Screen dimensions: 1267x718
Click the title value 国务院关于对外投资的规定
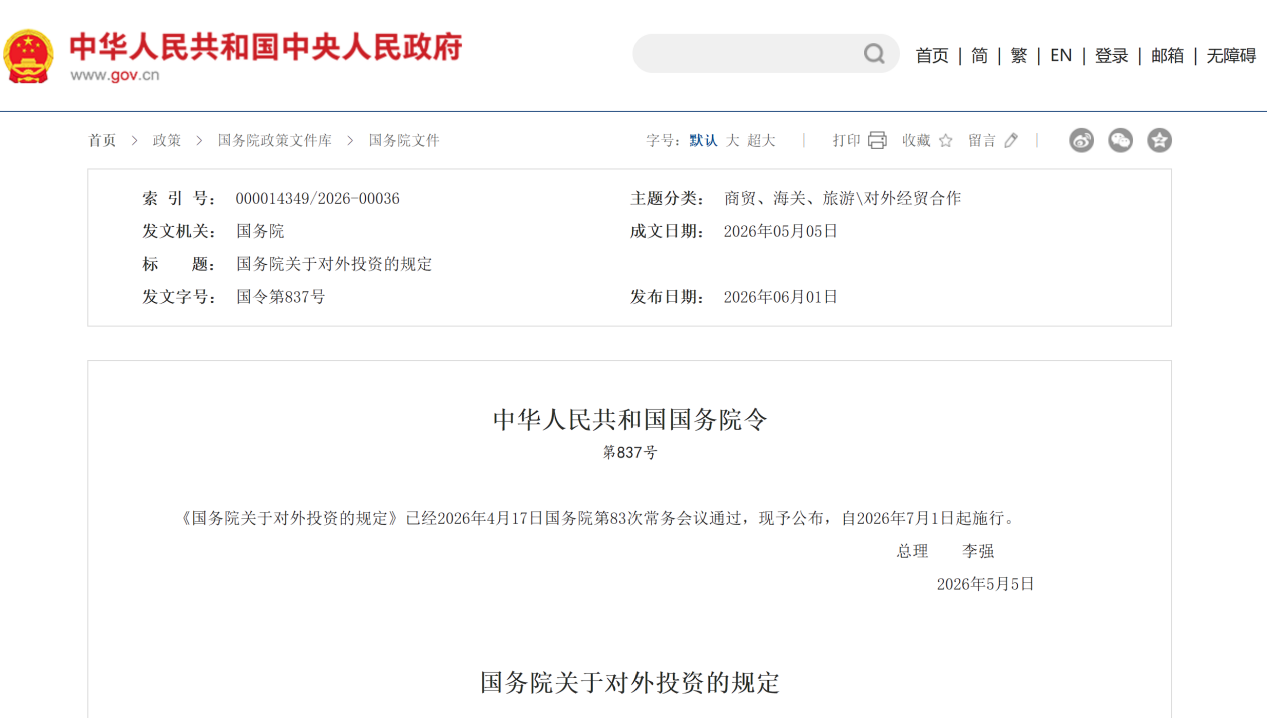click(334, 264)
